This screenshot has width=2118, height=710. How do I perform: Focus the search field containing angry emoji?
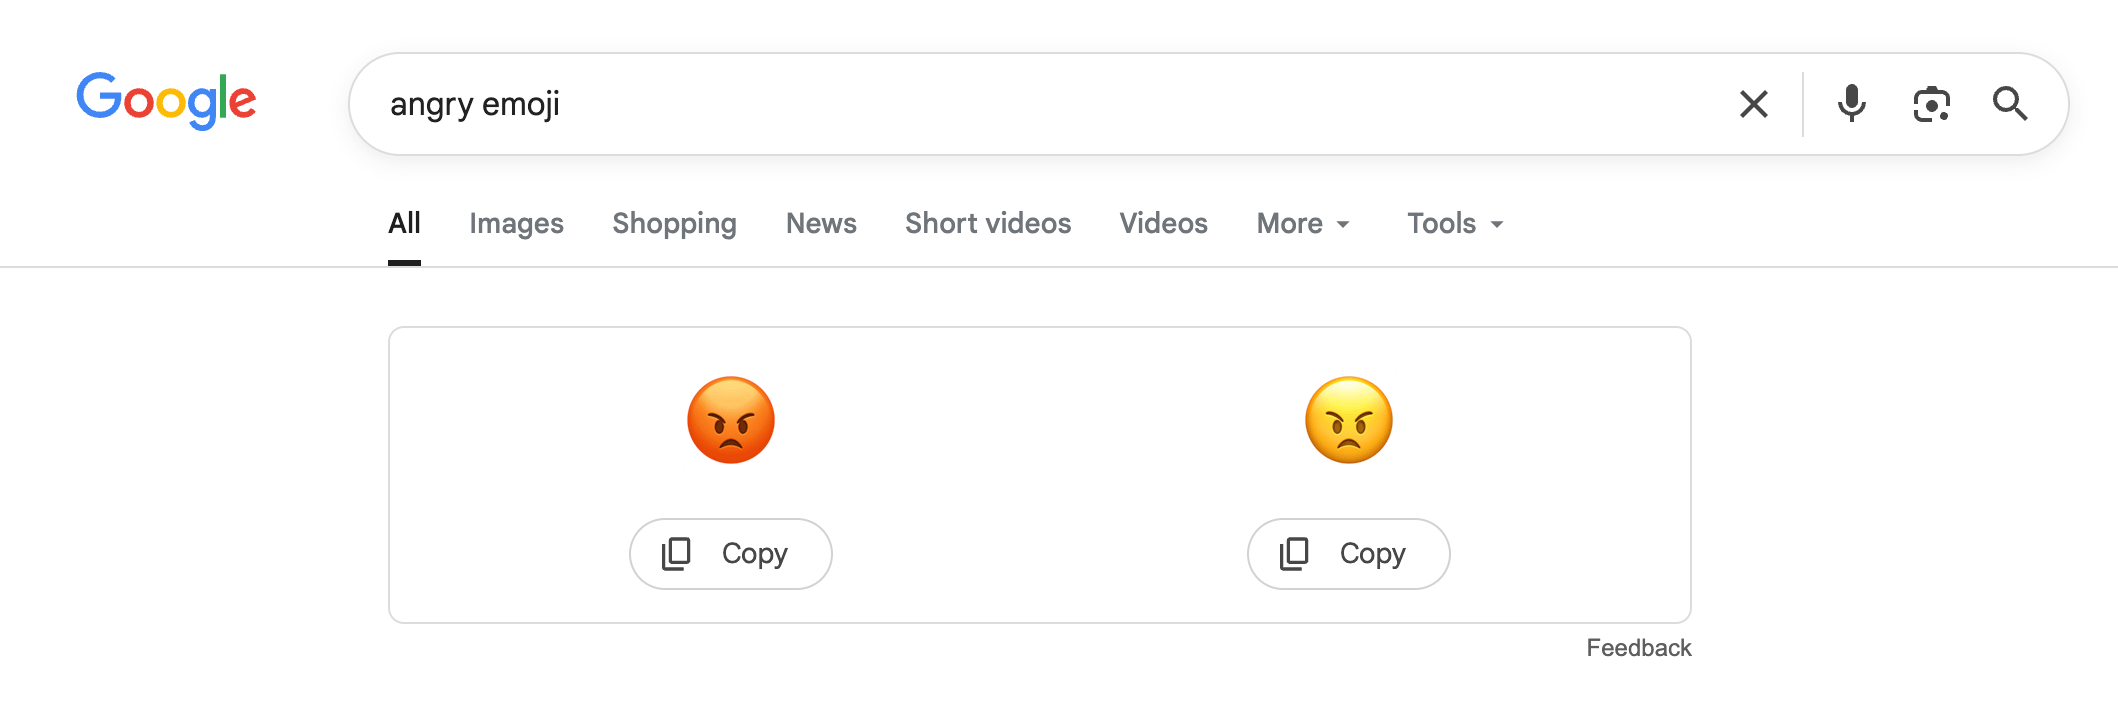[1000, 104]
